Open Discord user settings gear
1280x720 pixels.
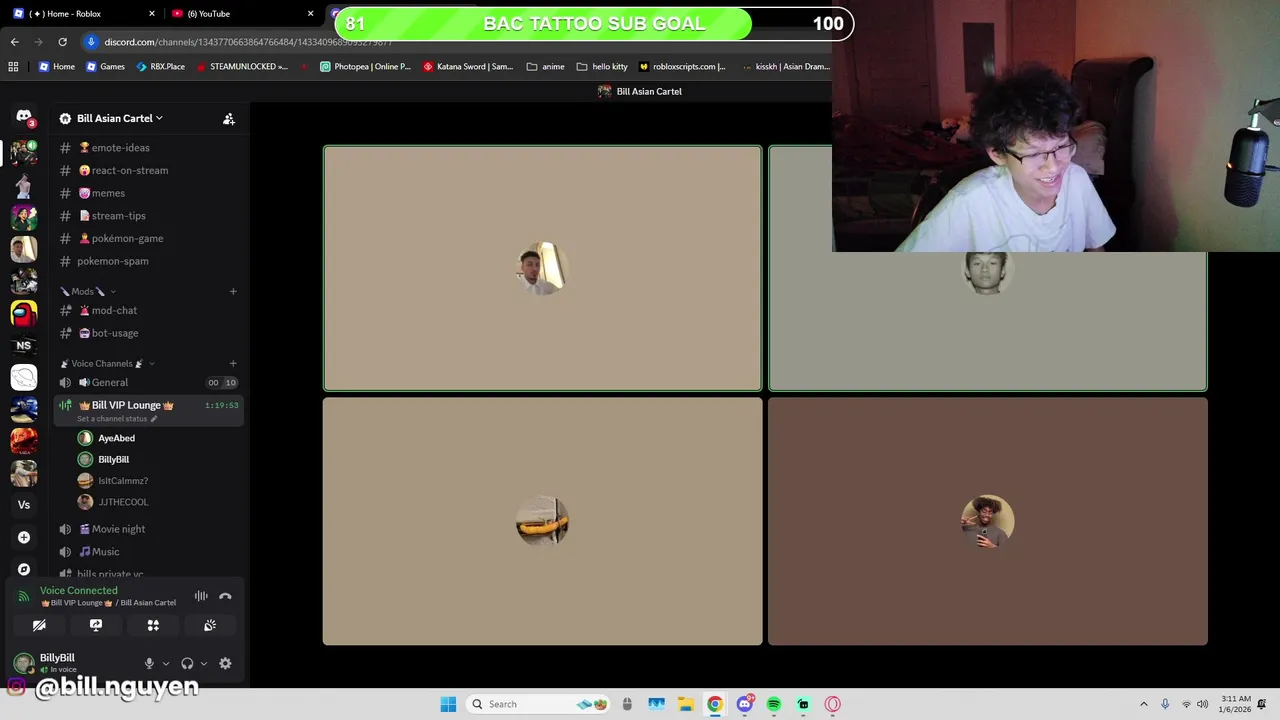click(x=225, y=663)
